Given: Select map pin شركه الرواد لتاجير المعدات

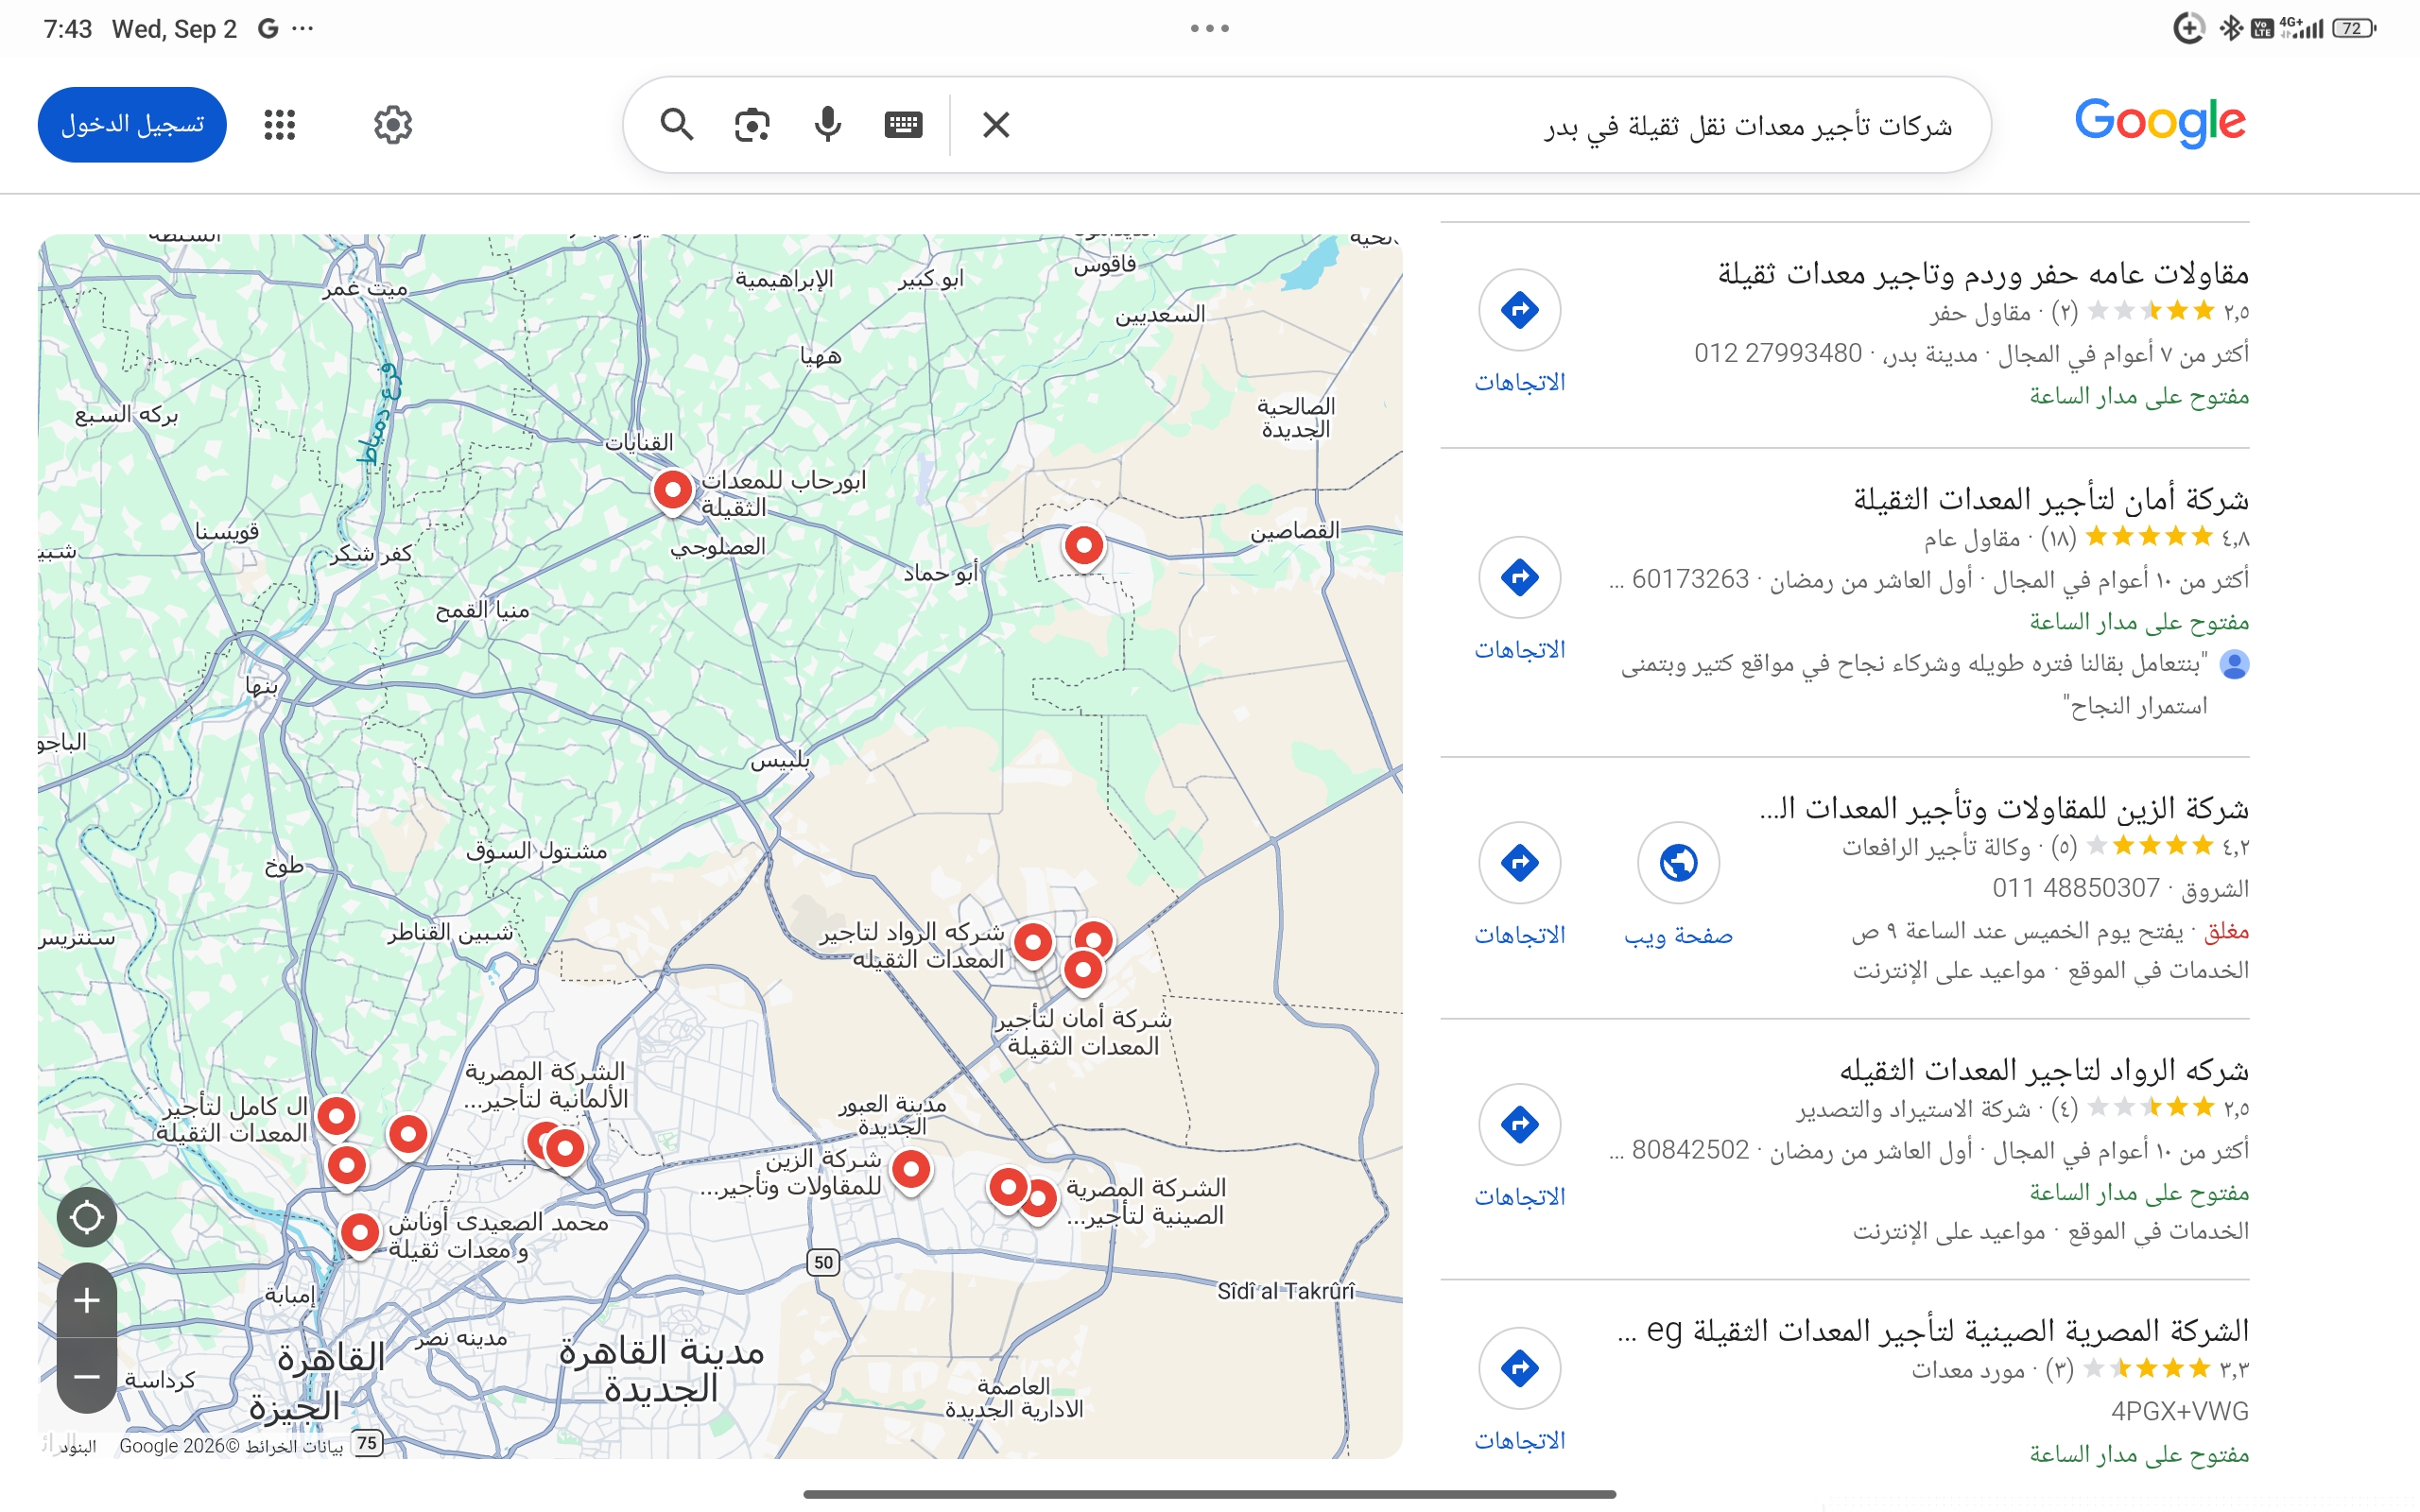Looking at the screenshot, I should coord(1033,943).
